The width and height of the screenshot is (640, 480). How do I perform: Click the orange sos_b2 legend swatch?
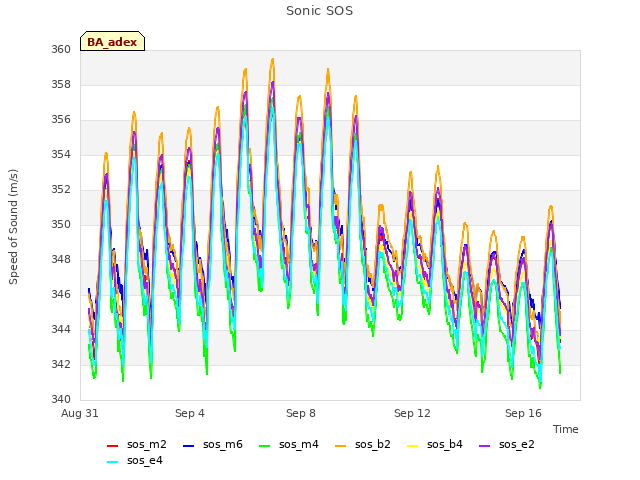[x=340, y=446]
